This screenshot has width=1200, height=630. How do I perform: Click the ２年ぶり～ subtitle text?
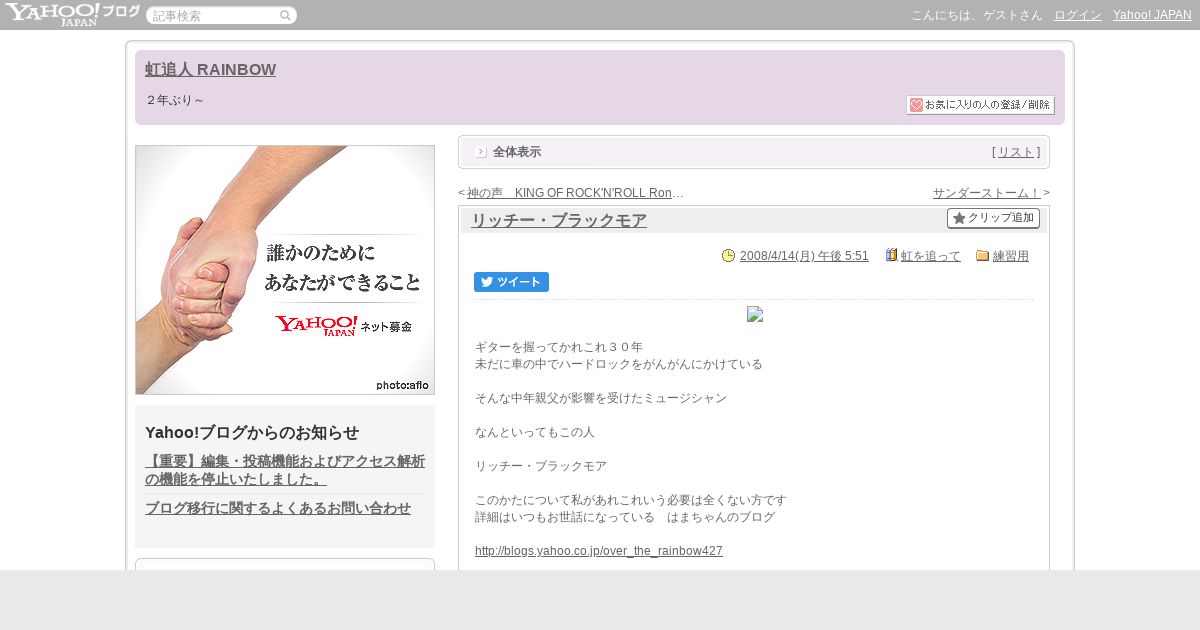pyautogui.click(x=175, y=100)
